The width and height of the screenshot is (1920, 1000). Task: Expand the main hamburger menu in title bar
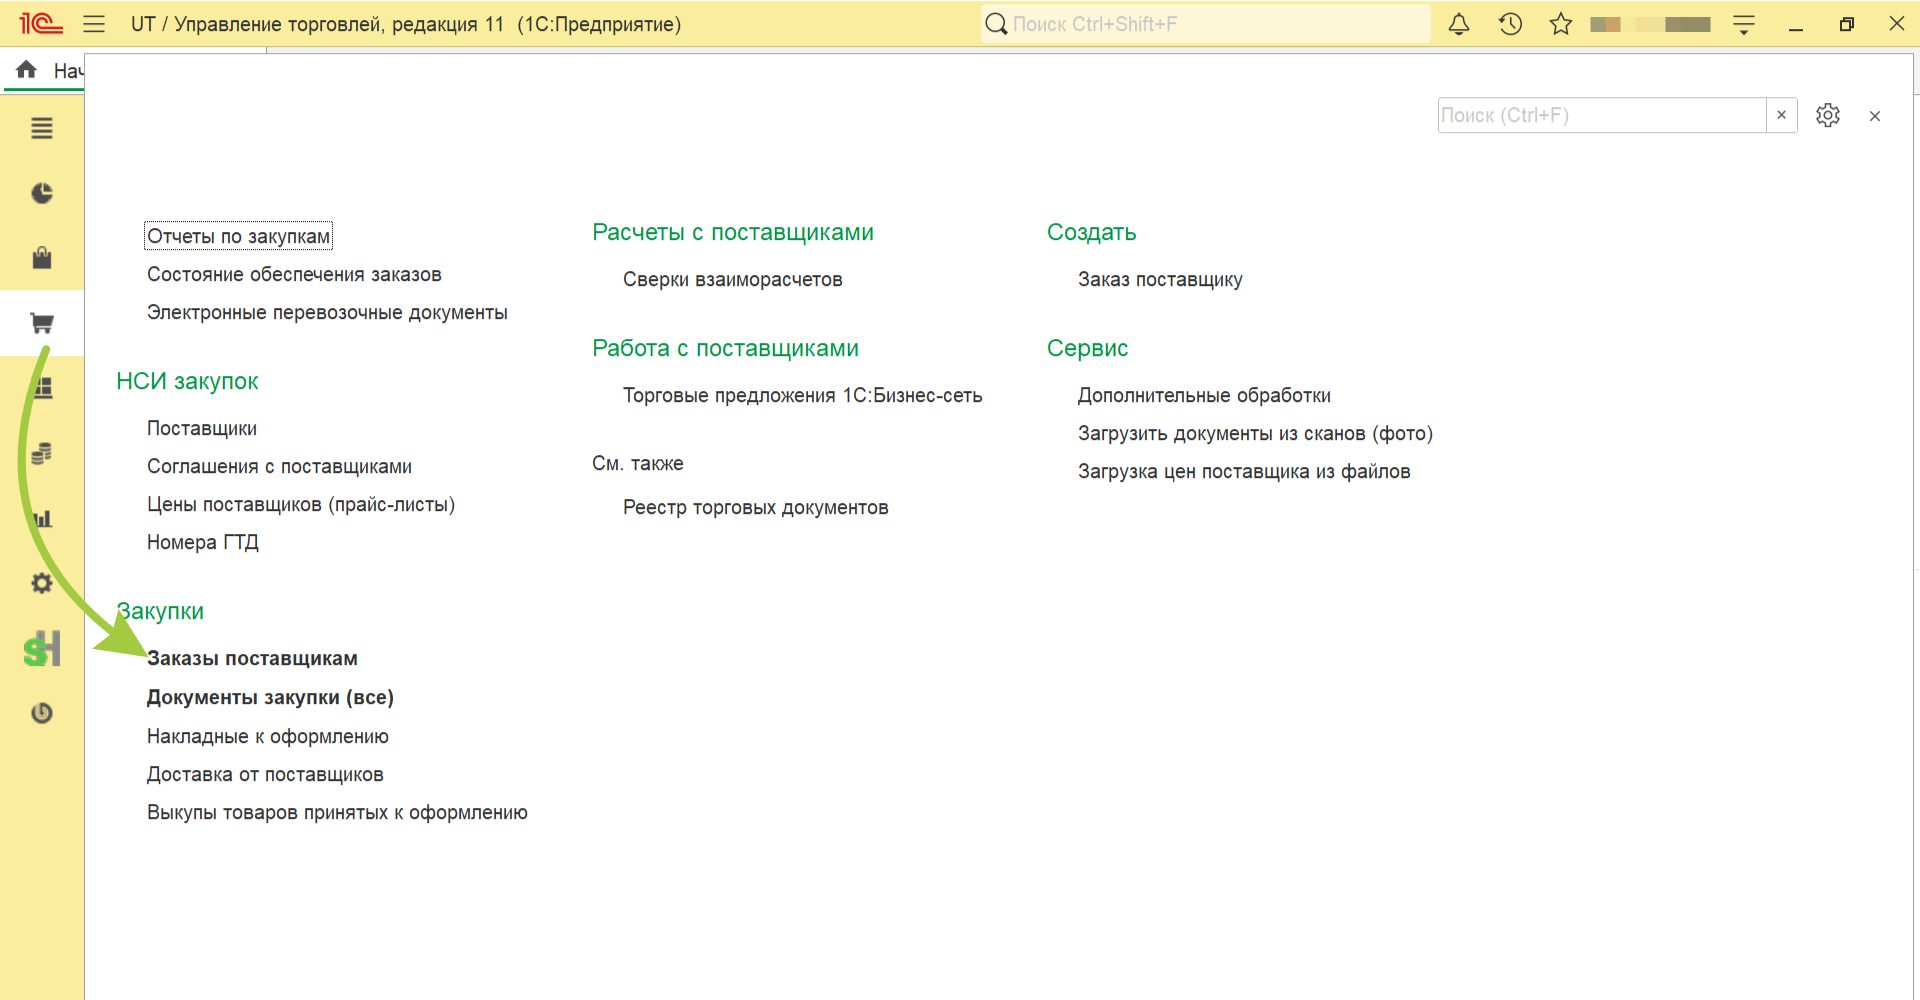point(94,24)
